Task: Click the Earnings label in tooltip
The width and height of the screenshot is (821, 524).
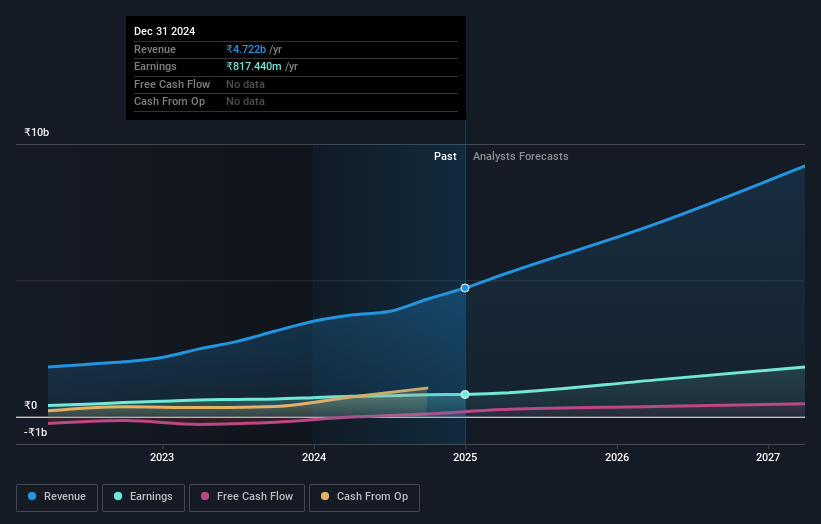Action: (155, 66)
